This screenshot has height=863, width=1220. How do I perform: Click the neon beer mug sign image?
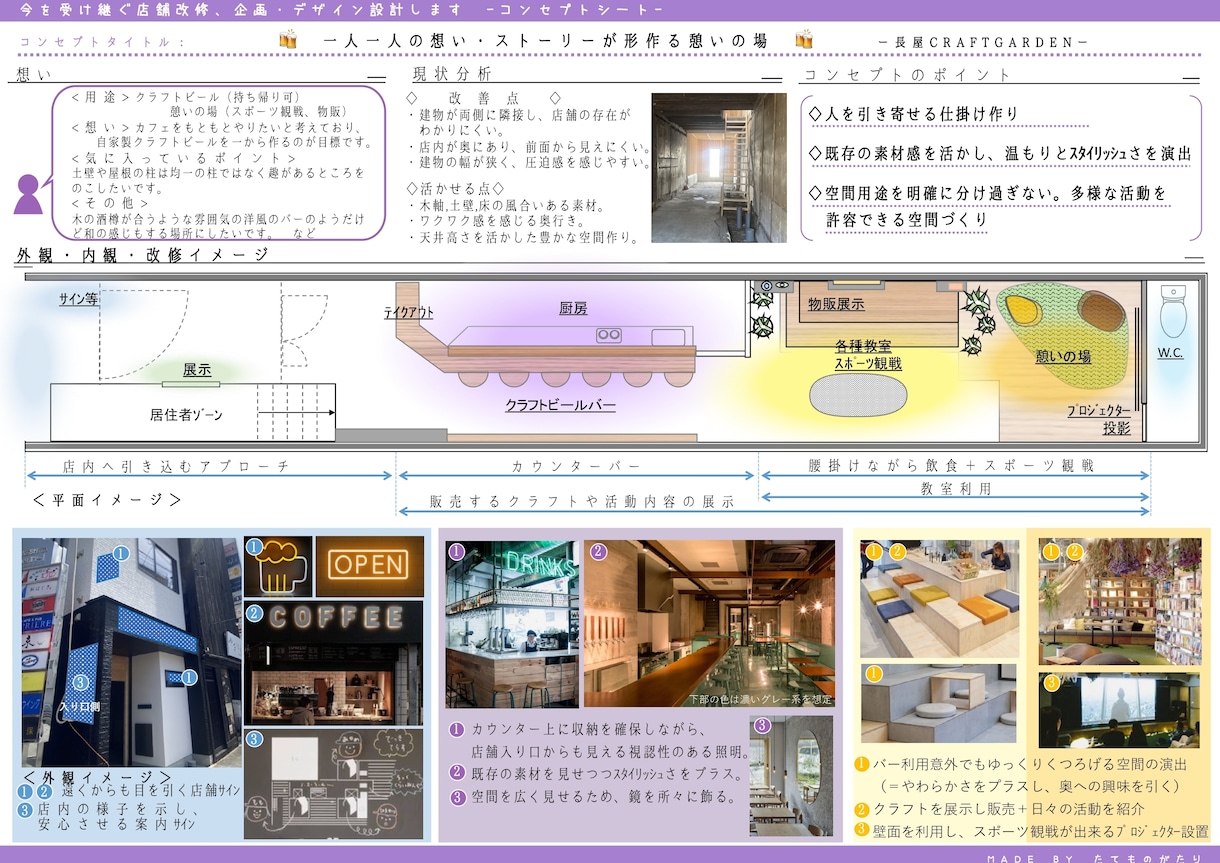278,567
